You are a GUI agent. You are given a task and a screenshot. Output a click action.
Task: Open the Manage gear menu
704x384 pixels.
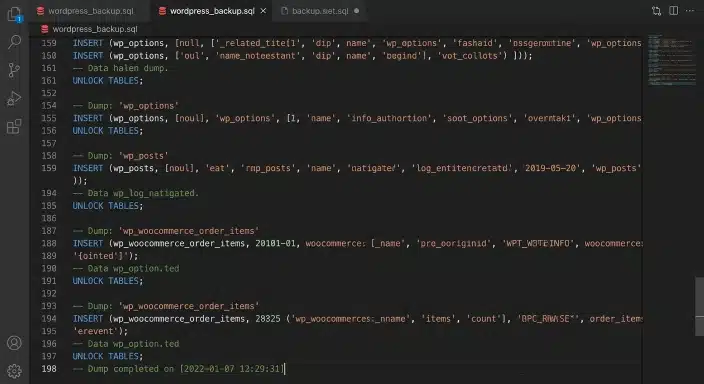(14, 371)
